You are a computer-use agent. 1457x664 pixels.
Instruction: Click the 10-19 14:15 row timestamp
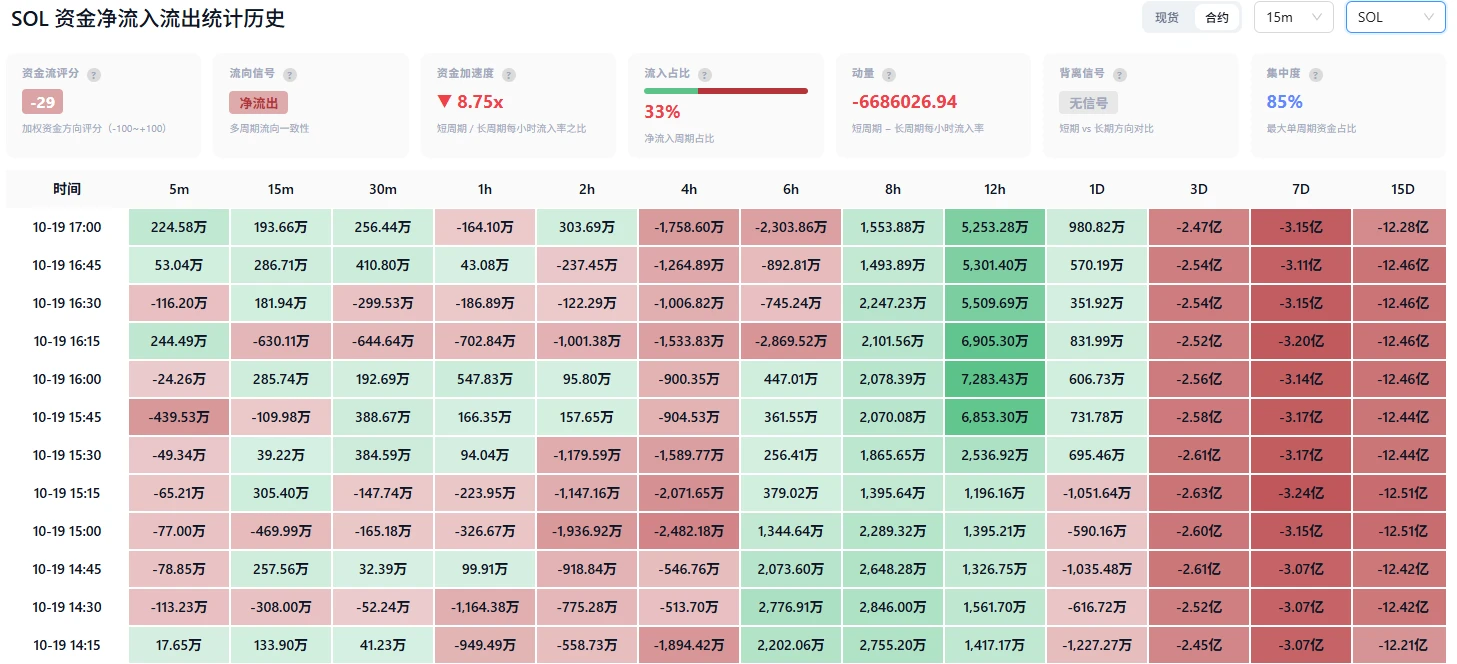(x=67, y=645)
